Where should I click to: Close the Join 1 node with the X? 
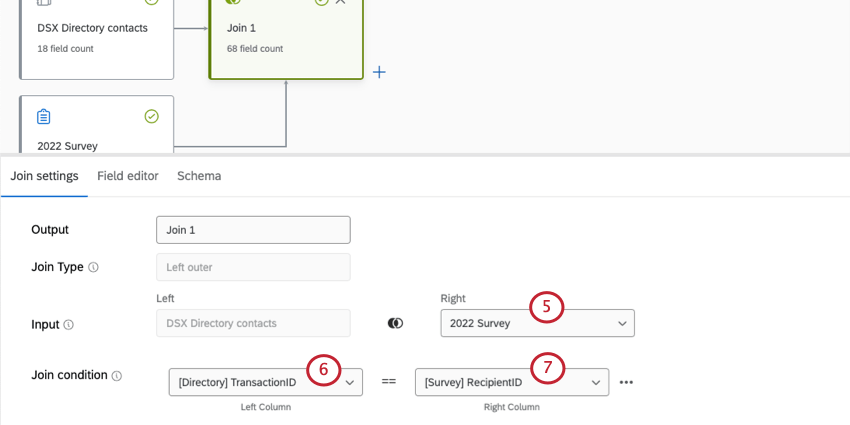click(x=341, y=2)
